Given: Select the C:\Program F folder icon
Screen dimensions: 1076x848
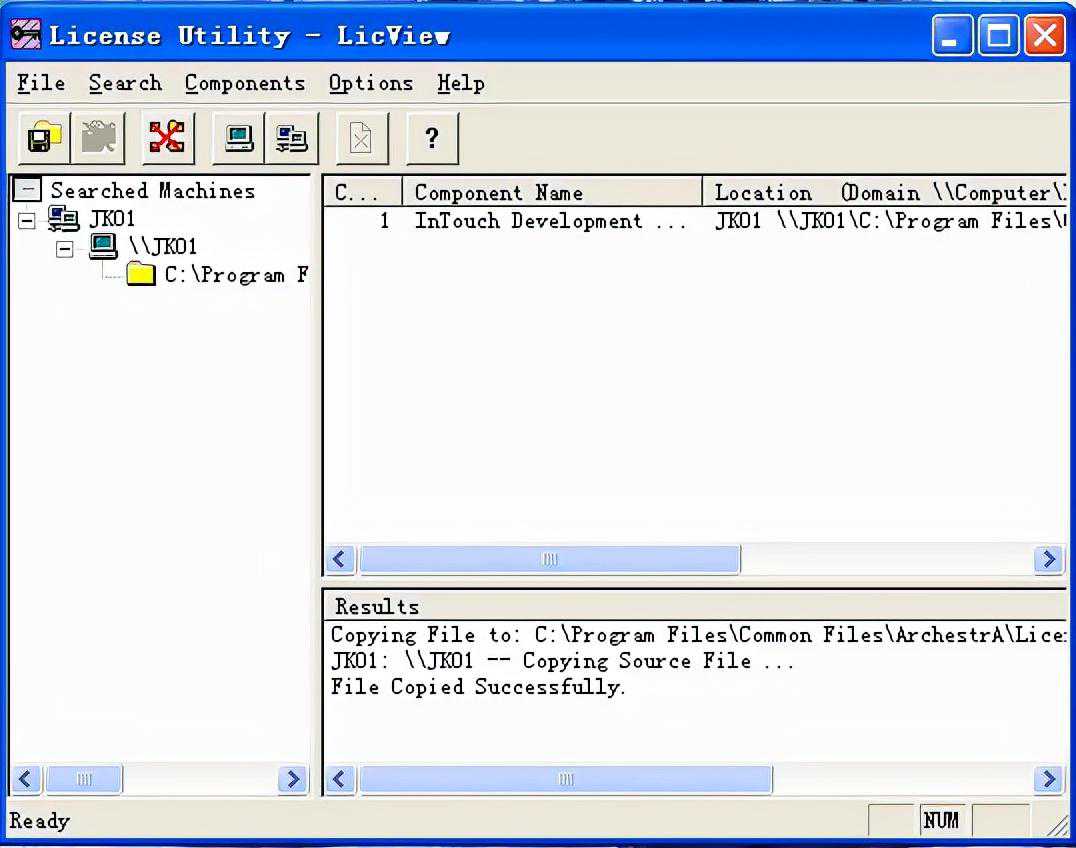Looking at the screenshot, I should click(141, 274).
